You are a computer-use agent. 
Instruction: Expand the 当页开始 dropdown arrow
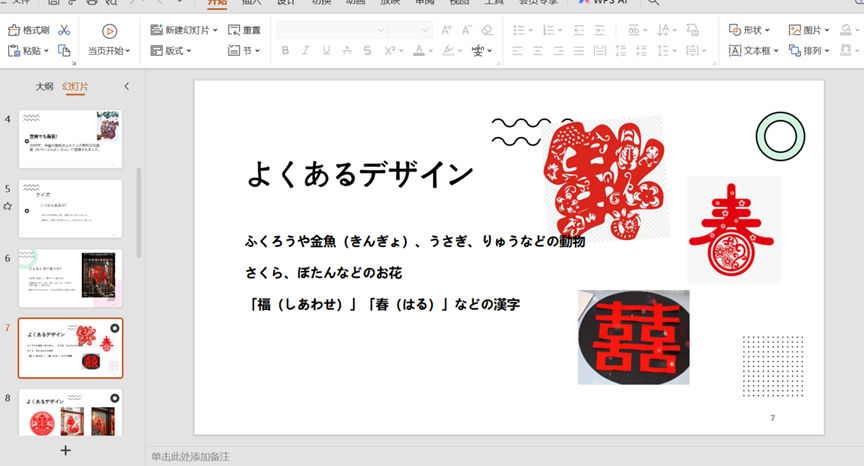click(128, 51)
